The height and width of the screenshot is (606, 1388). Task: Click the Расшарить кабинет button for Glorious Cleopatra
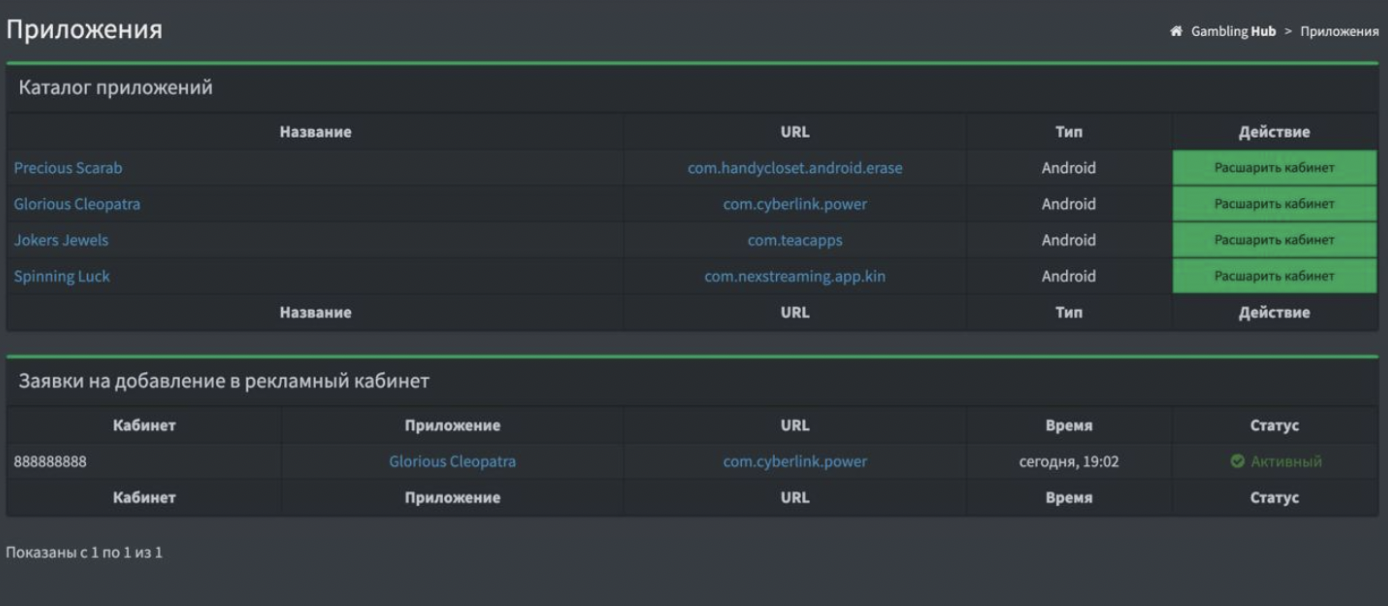(x=1274, y=204)
